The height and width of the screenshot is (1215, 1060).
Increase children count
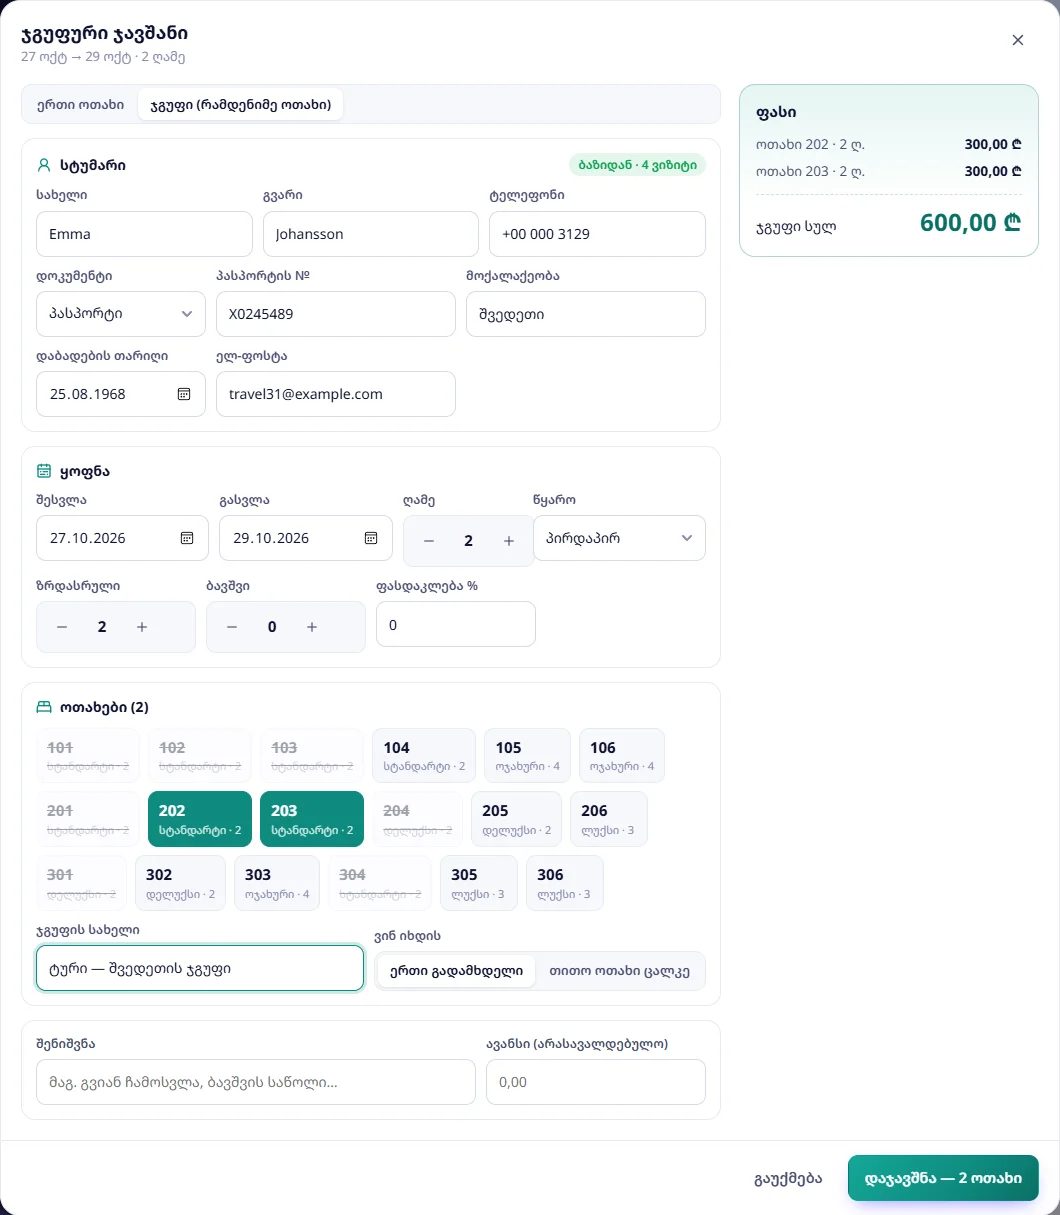pyautogui.click(x=312, y=627)
